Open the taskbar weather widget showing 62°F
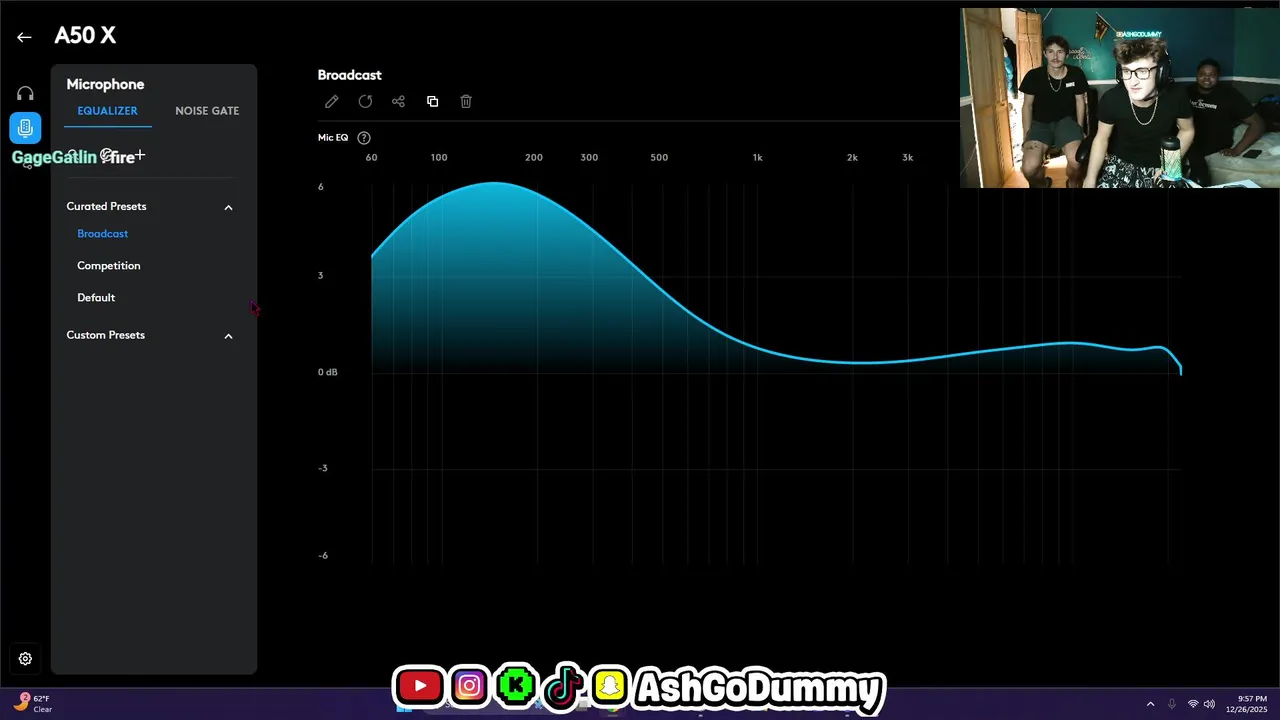Image resolution: width=1280 pixels, height=720 pixels. 33,704
